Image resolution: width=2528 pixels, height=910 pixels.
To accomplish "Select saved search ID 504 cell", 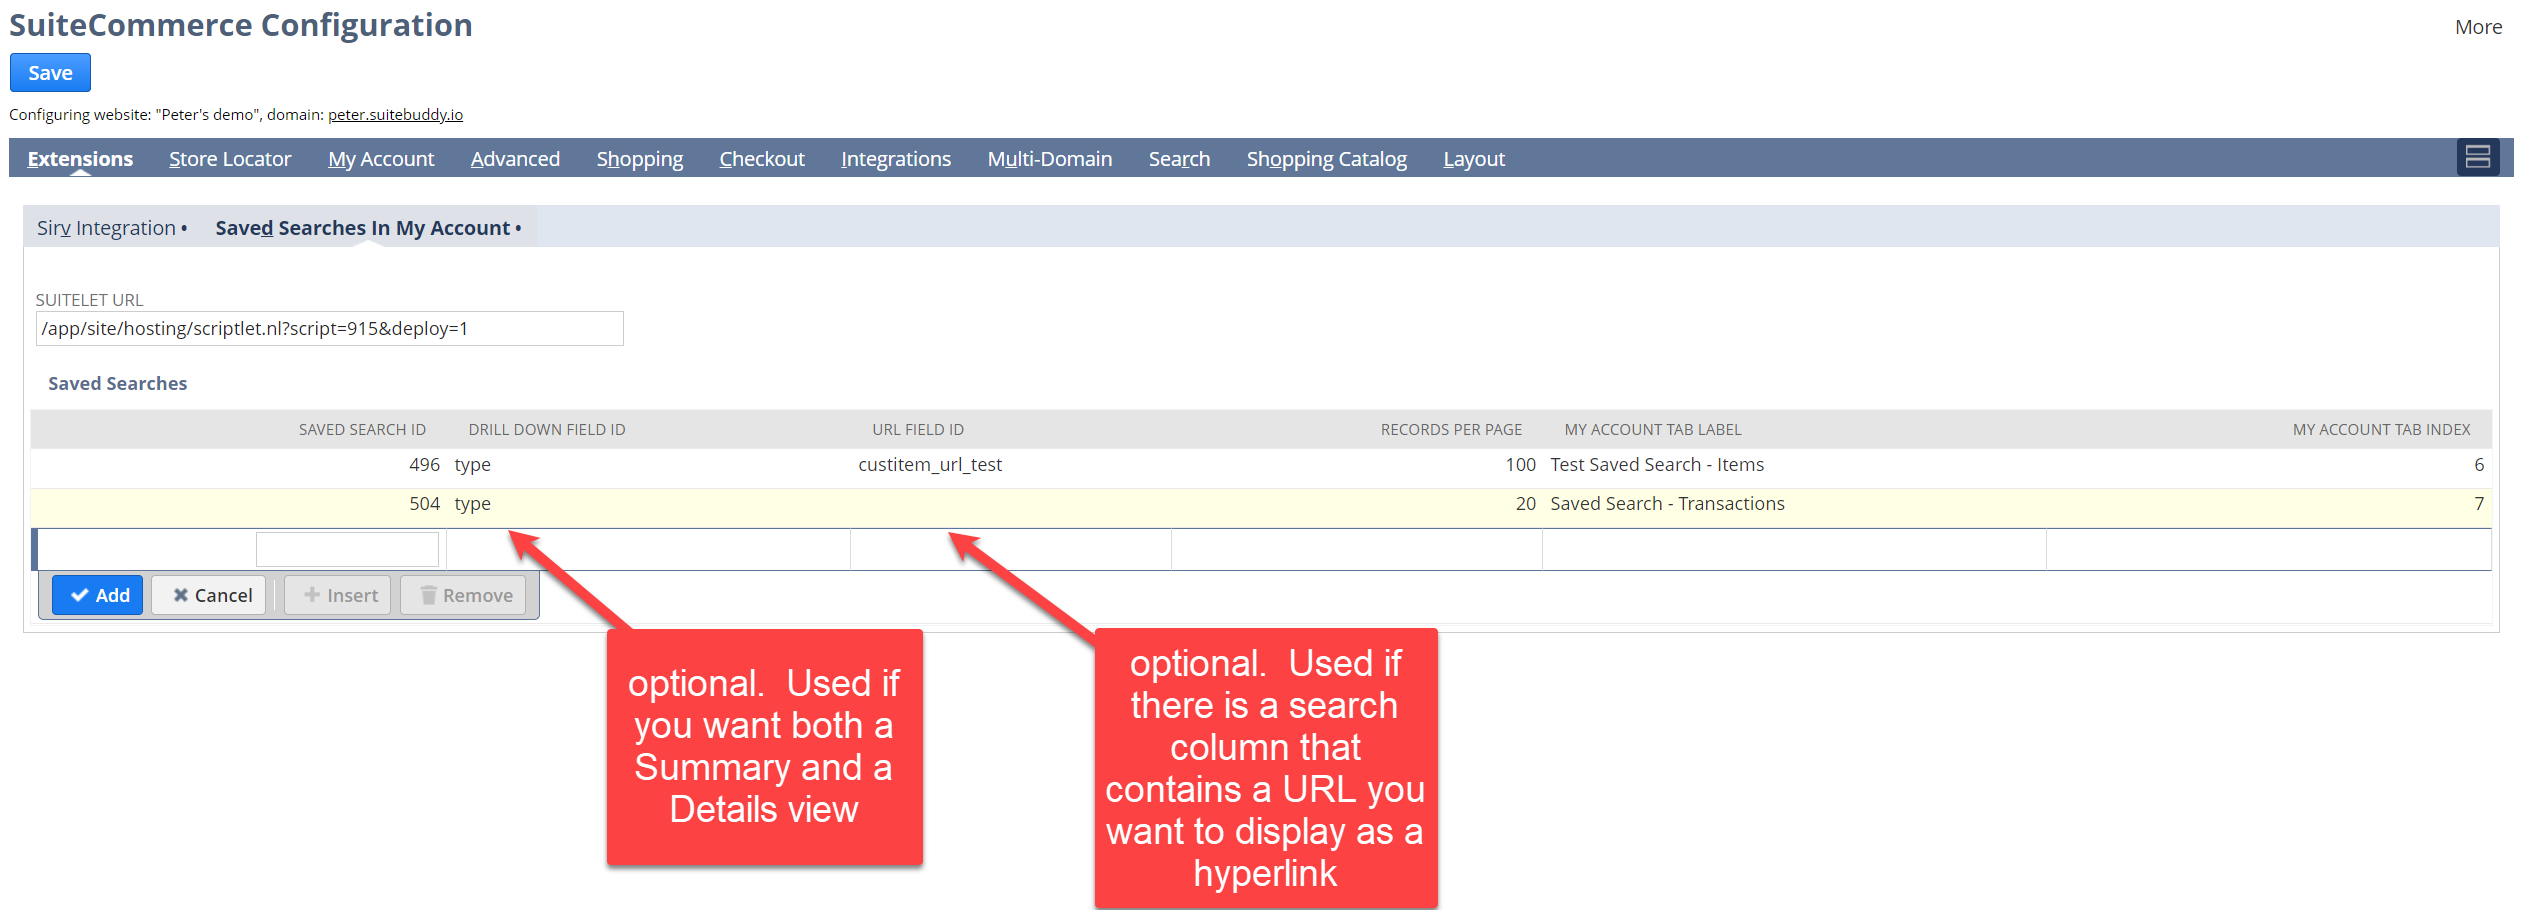I will pos(424,504).
